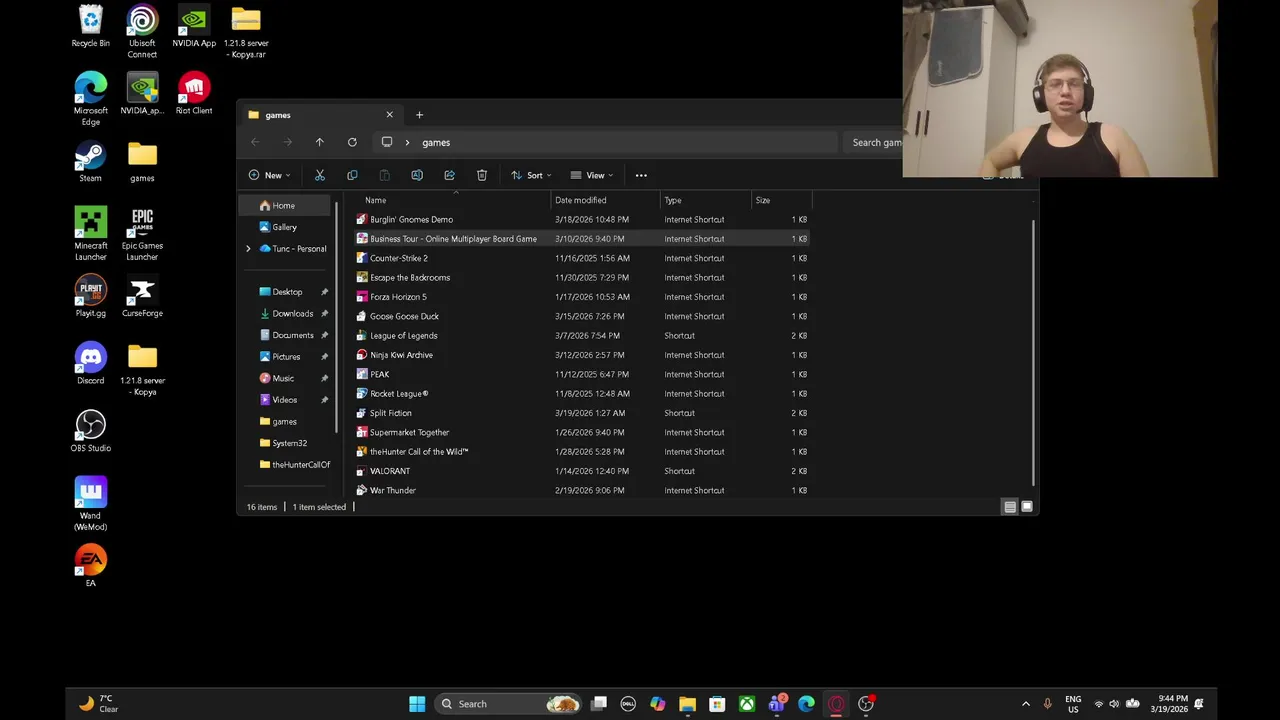Click the Share icon in Explorer toolbar
The image size is (1280, 720).
point(449,175)
